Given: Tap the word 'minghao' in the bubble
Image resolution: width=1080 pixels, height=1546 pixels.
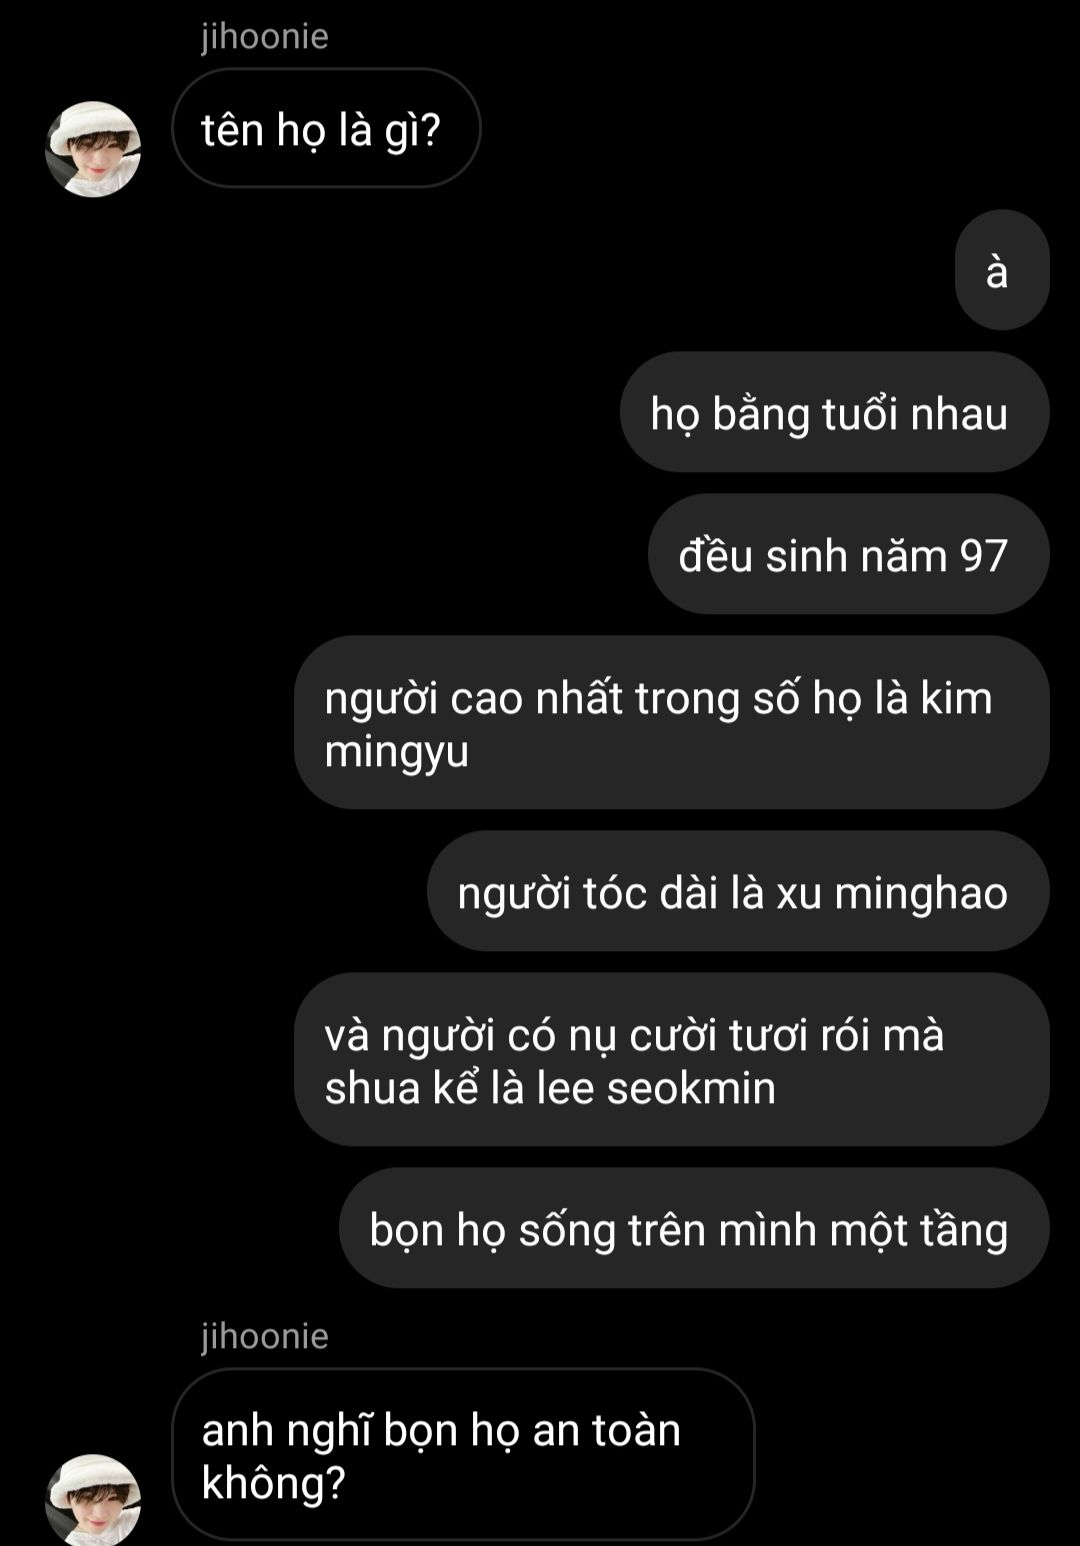Looking at the screenshot, I should point(921,893).
